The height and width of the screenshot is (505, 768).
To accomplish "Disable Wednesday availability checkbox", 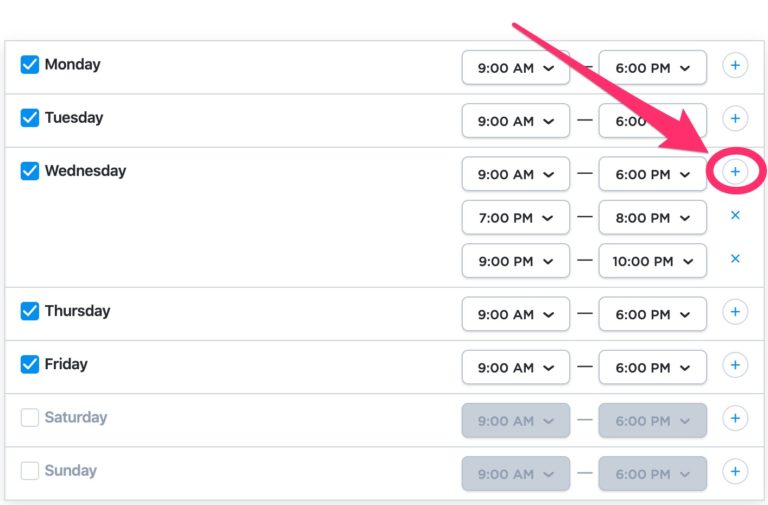I will coord(30,171).
